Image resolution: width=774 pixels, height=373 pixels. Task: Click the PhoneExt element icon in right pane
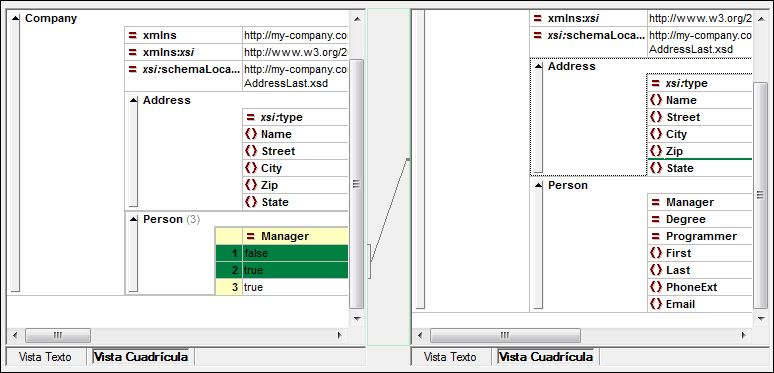(x=656, y=287)
